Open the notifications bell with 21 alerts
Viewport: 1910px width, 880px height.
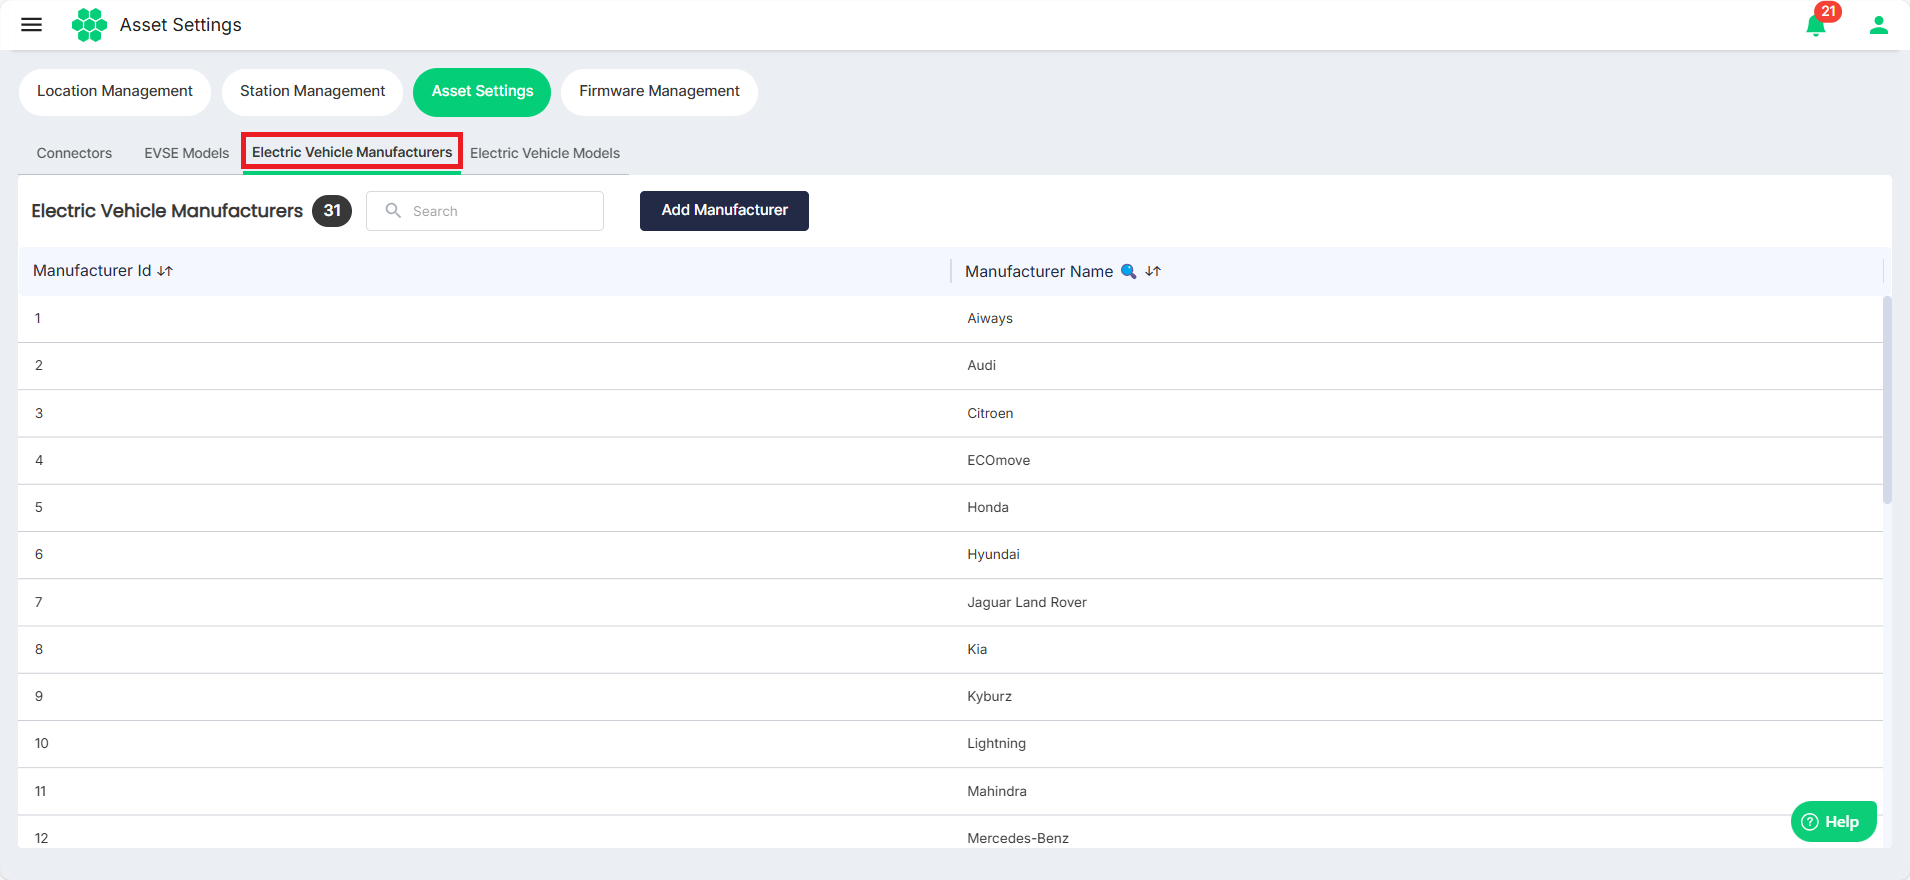click(x=1817, y=25)
